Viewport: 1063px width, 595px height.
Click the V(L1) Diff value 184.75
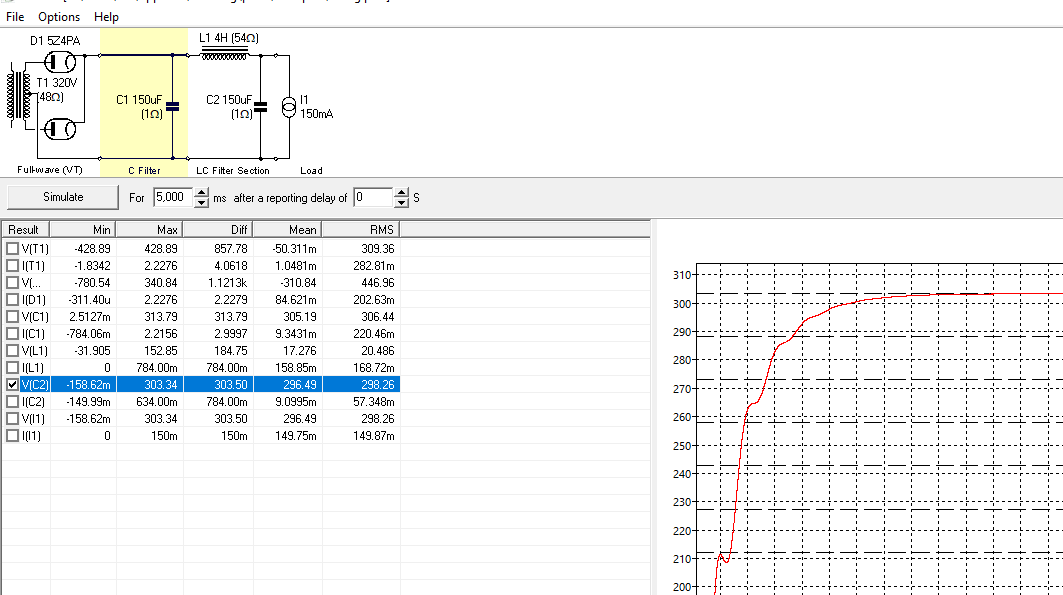230,350
